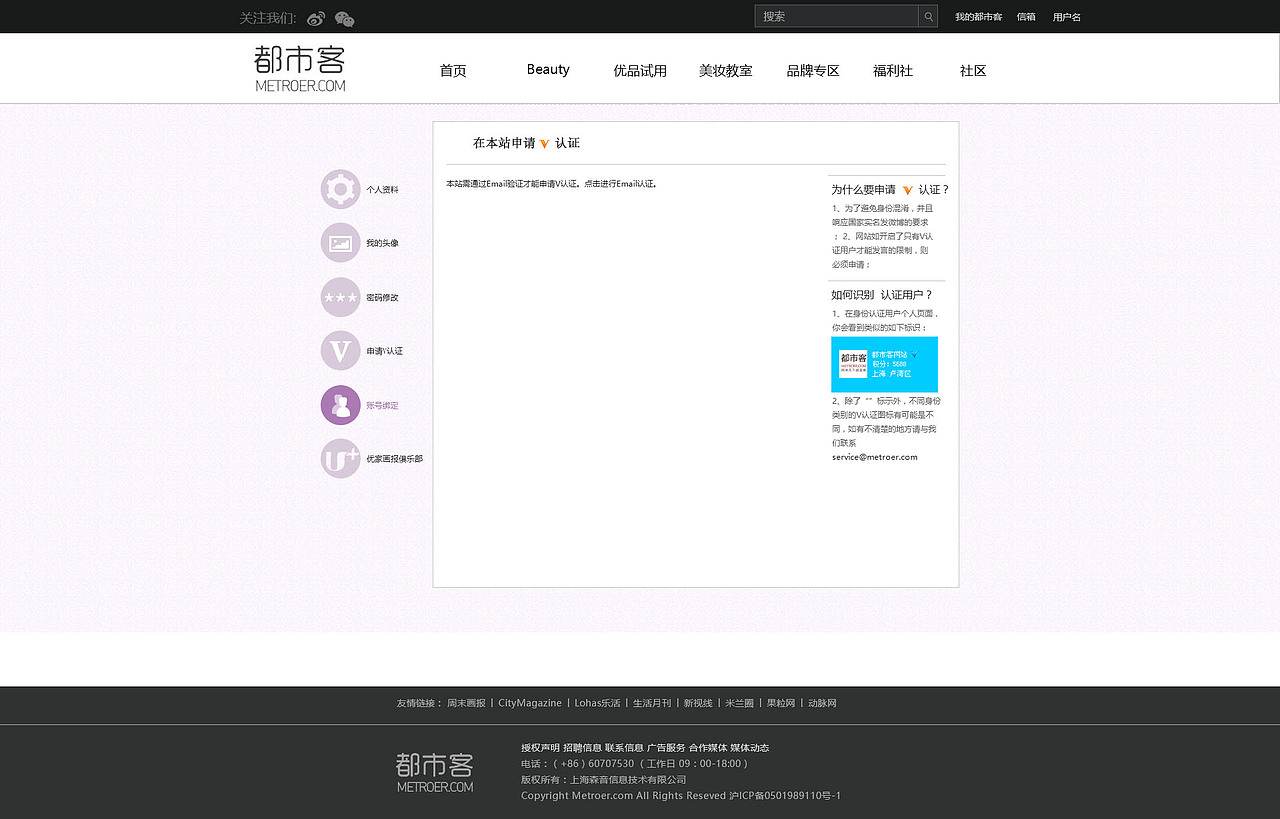Select 申请V认证 sidebar label
Image resolution: width=1280 pixels, height=819 pixels.
[384, 352]
